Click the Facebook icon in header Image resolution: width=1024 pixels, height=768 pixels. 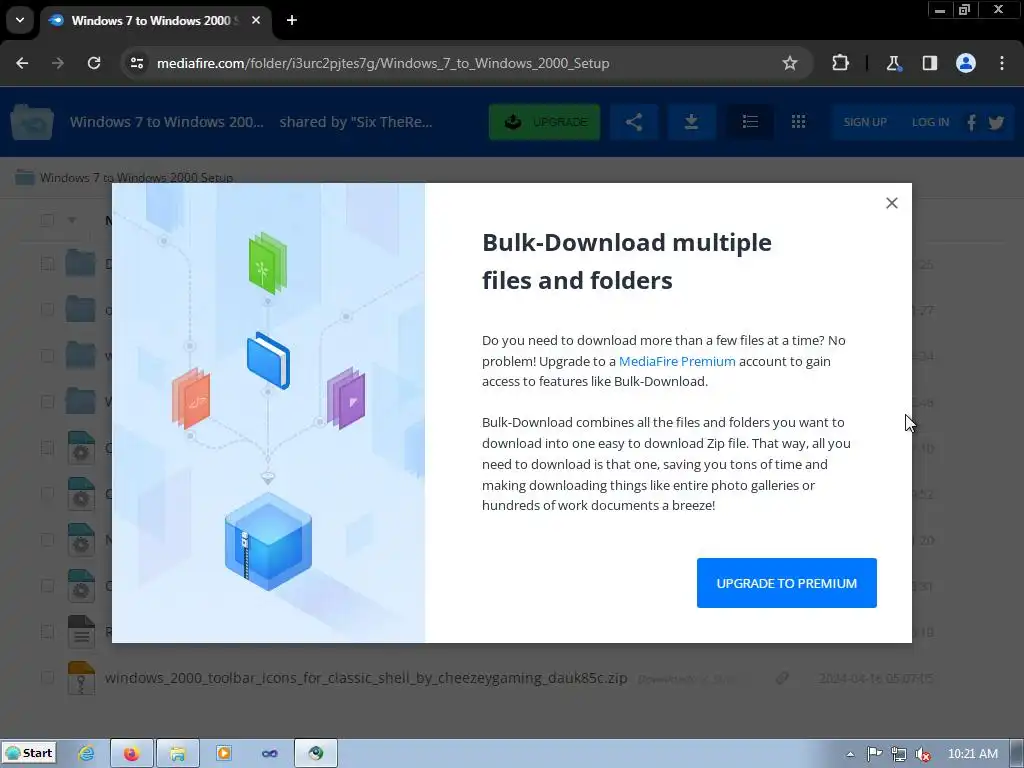[x=971, y=122]
